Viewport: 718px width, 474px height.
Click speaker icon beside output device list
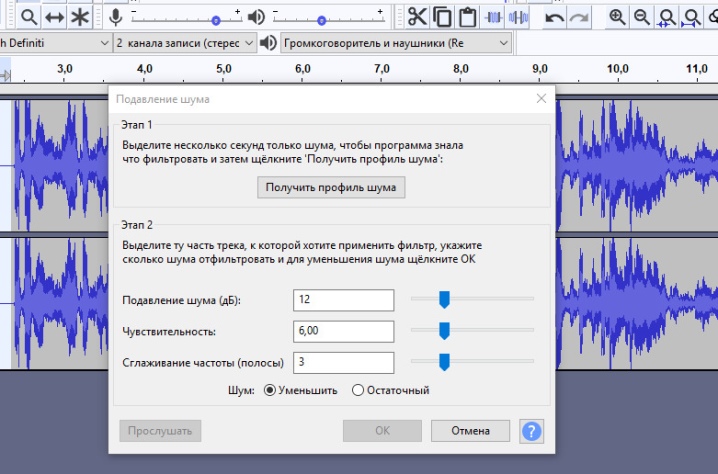coord(268,43)
